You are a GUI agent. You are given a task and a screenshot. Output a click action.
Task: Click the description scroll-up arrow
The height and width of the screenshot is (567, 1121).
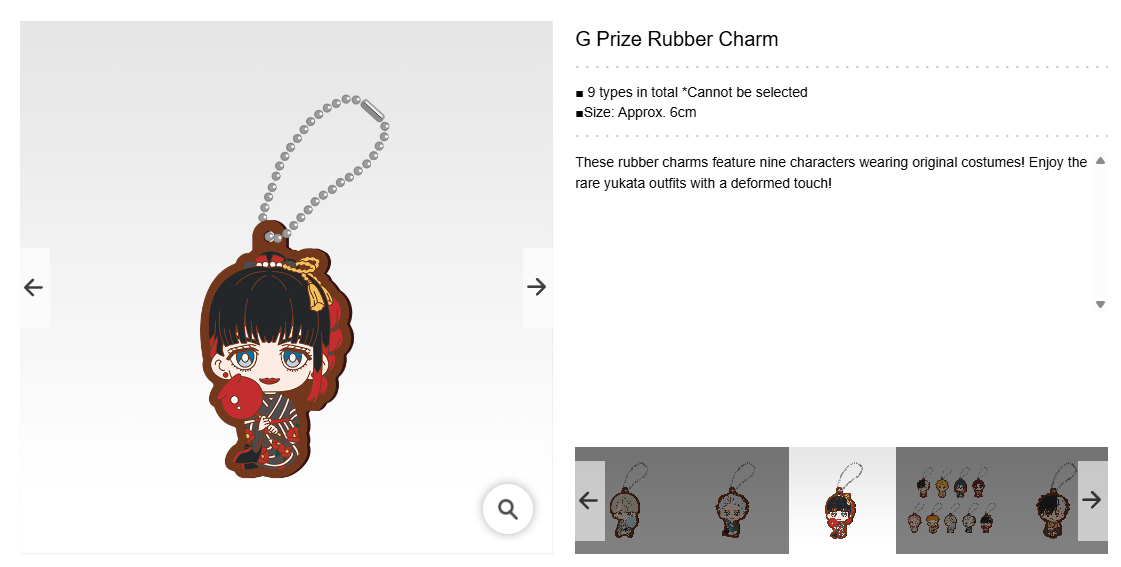1100,161
